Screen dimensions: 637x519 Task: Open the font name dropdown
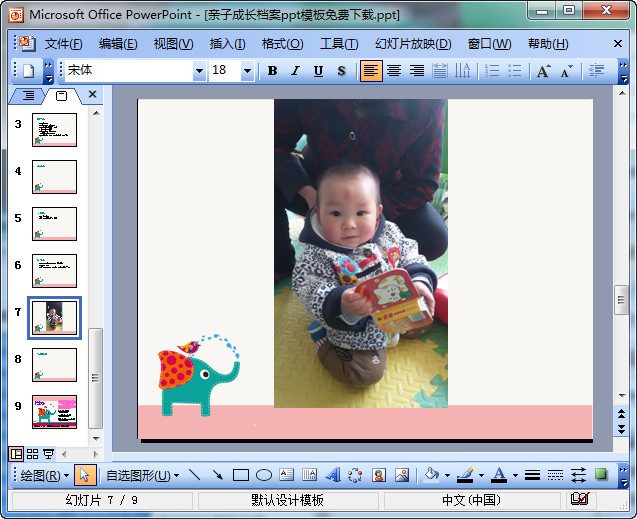(199, 71)
